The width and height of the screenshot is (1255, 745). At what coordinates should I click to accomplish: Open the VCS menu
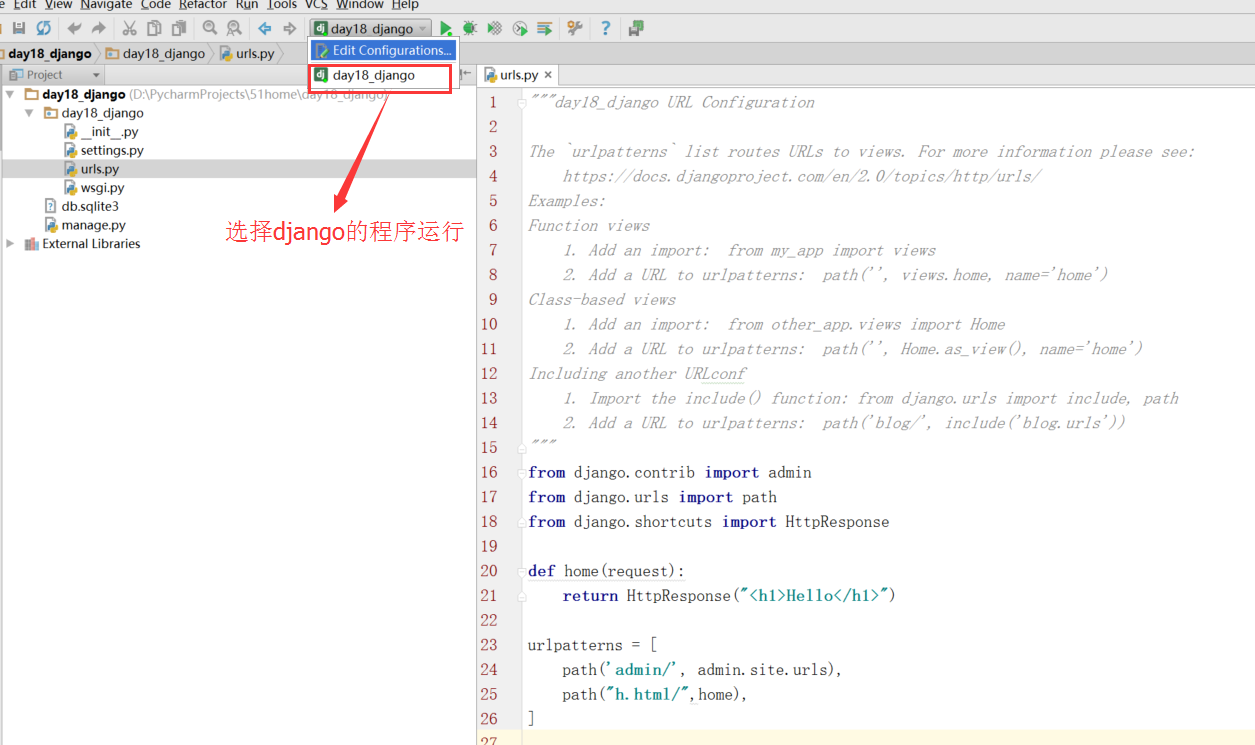316,5
